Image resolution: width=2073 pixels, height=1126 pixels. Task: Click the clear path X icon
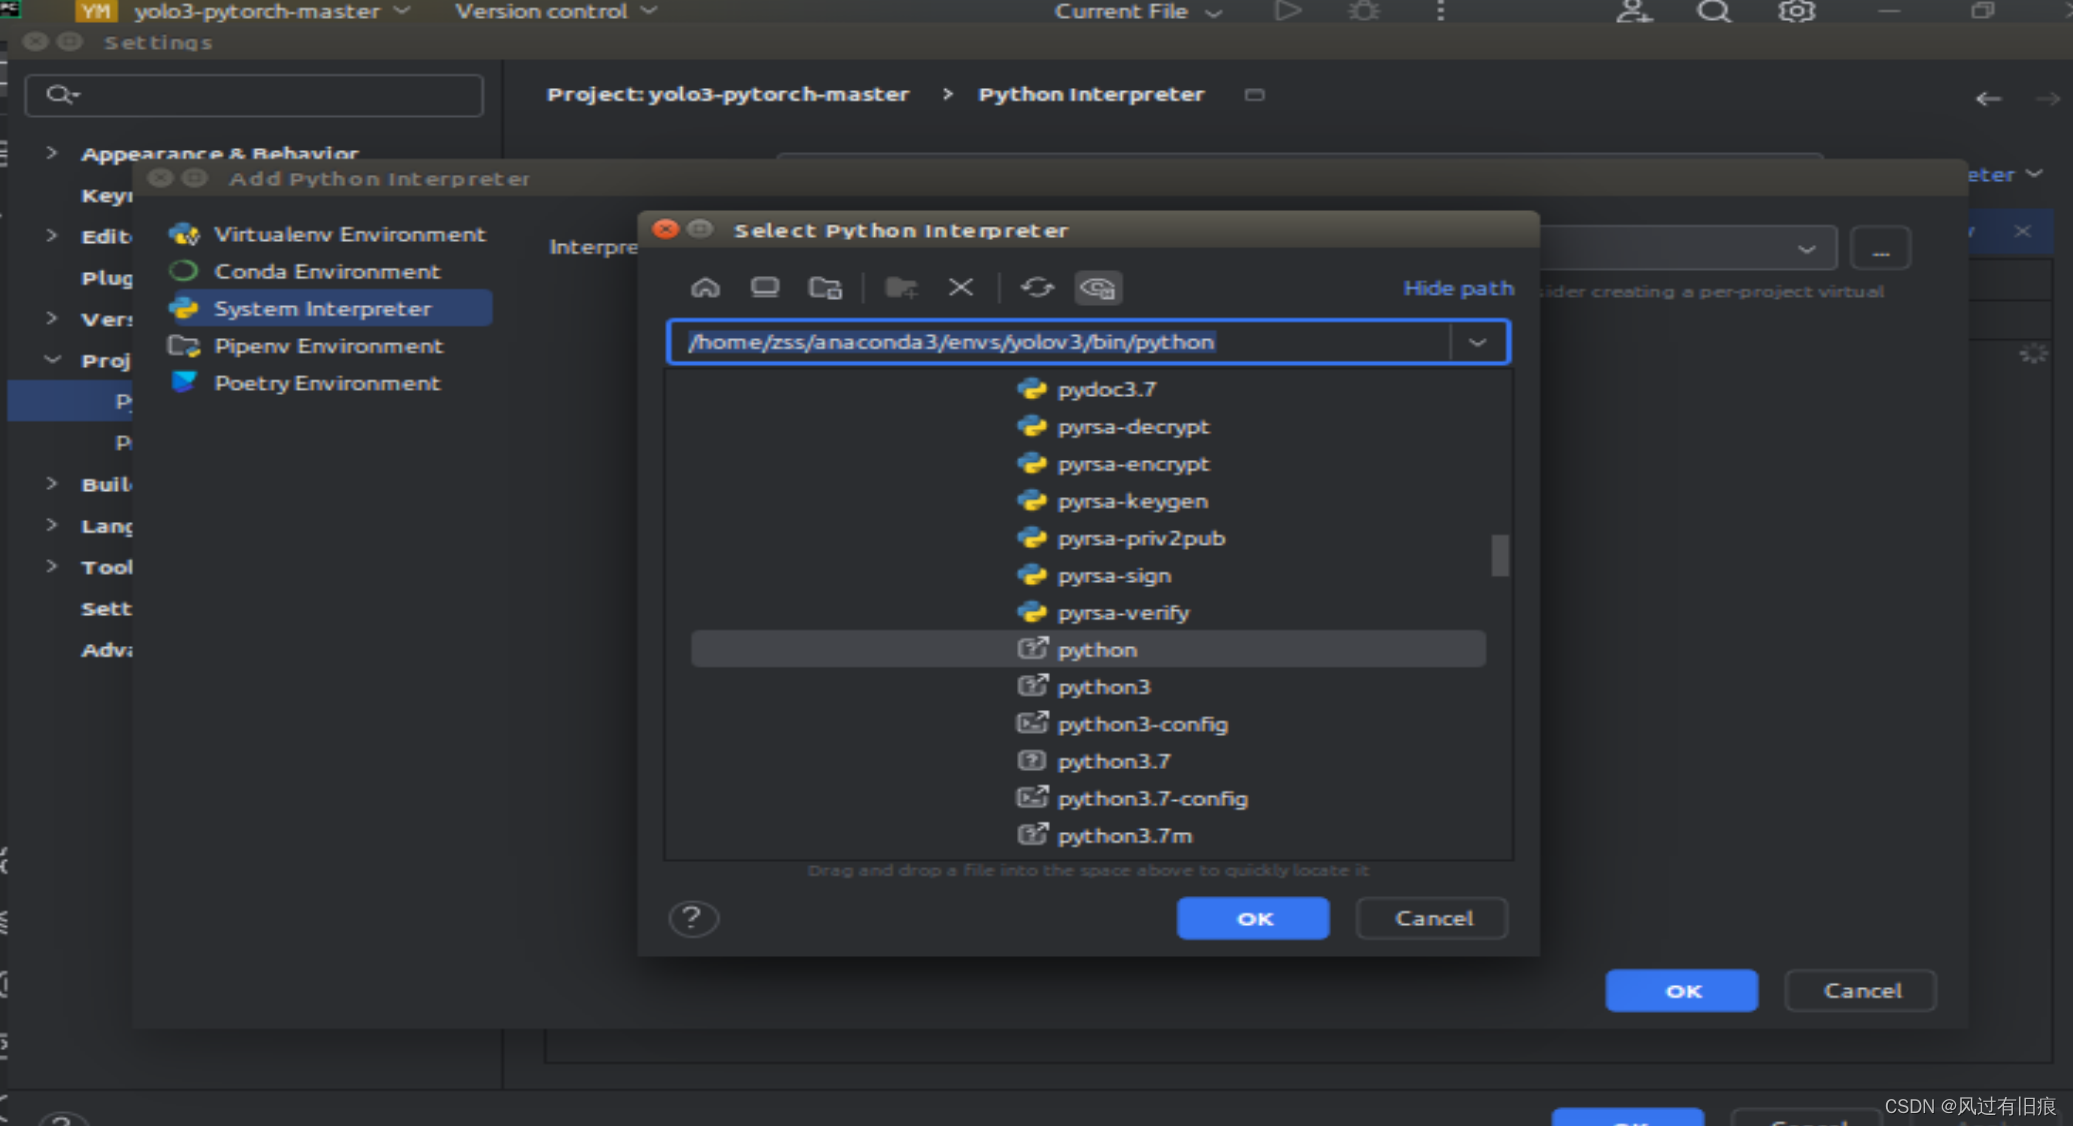(960, 287)
